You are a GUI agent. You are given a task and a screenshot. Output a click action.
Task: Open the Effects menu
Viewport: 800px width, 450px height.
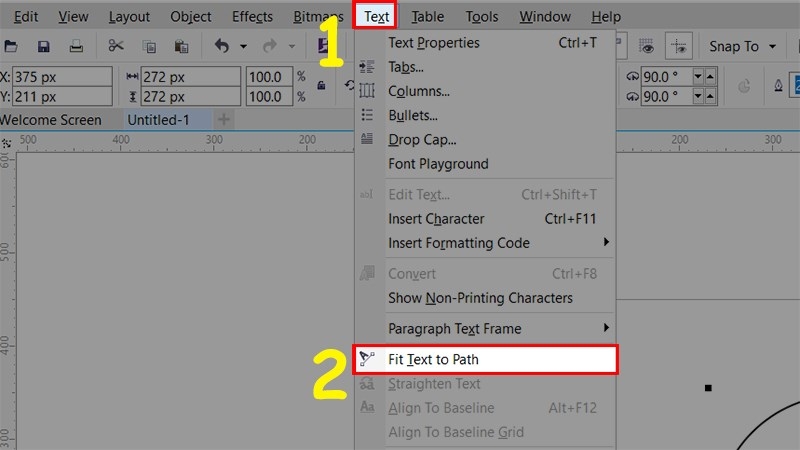252,17
